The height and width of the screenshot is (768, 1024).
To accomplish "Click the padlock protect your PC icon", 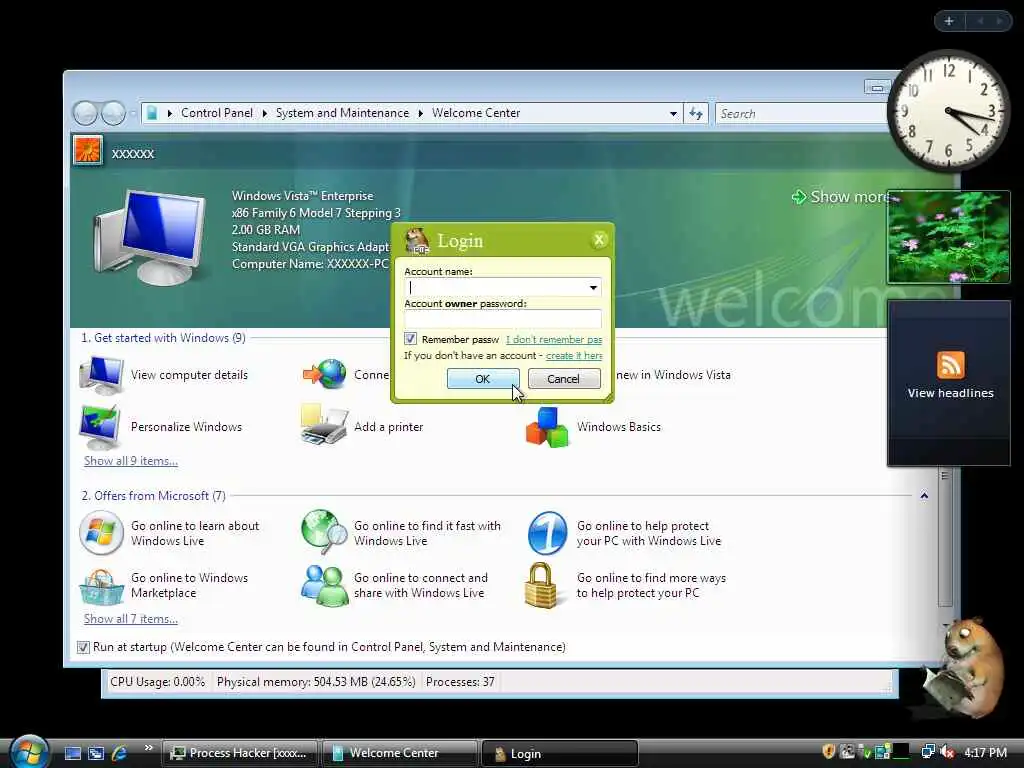I will pos(541,585).
